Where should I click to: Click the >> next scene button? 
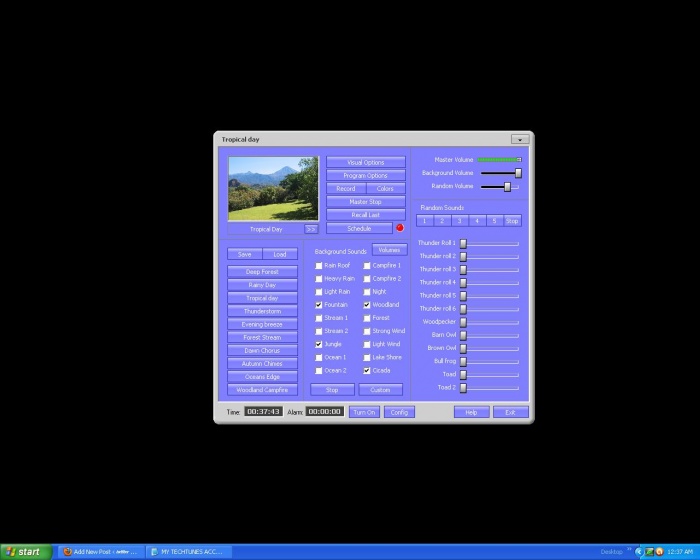pos(311,229)
